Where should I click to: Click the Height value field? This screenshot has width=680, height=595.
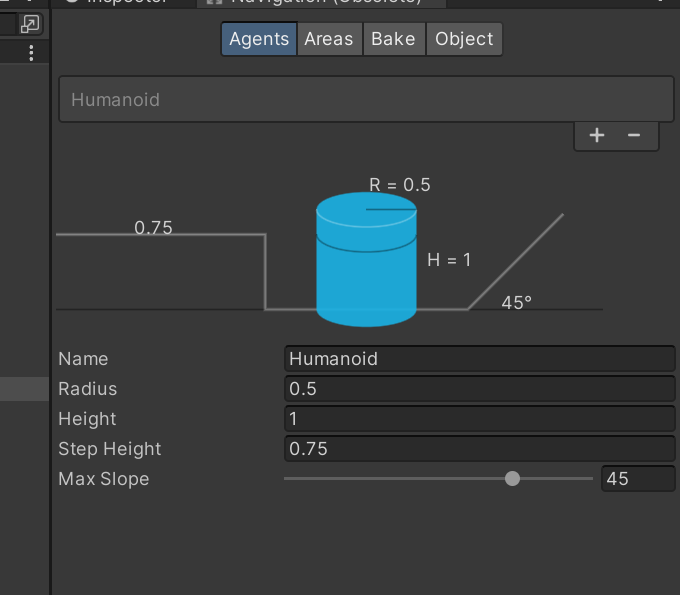(x=480, y=418)
